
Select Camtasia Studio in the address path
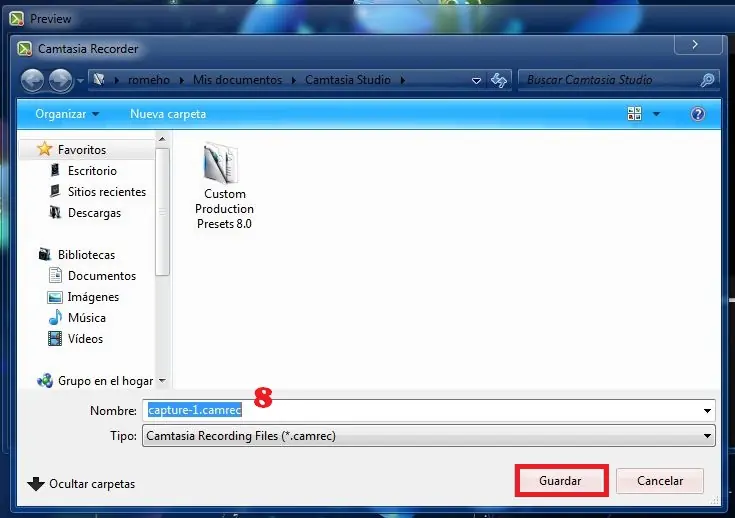pyautogui.click(x=348, y=80)
